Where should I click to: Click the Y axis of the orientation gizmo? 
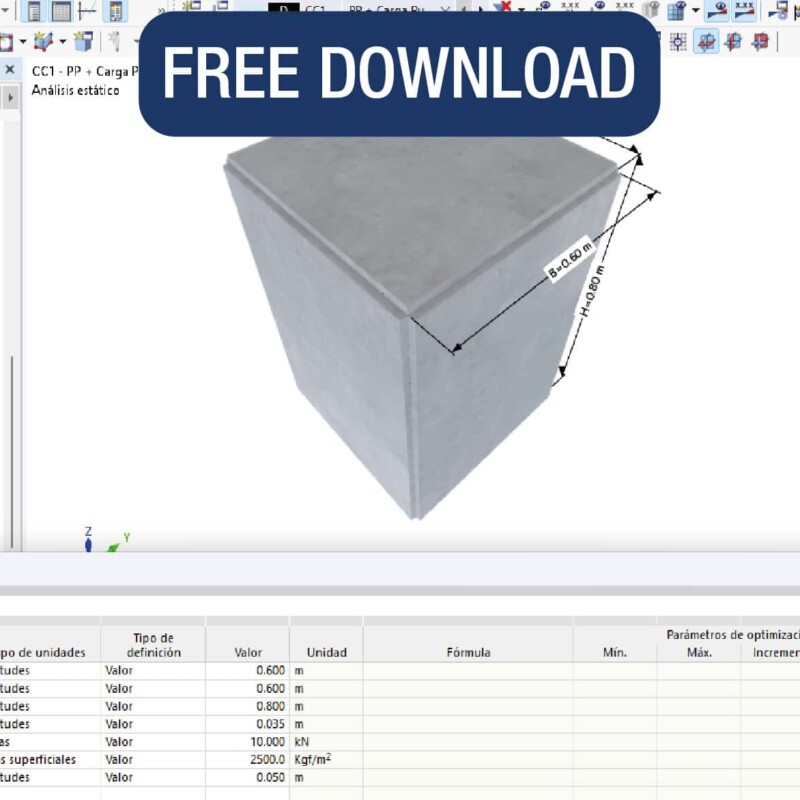[118, 543]
